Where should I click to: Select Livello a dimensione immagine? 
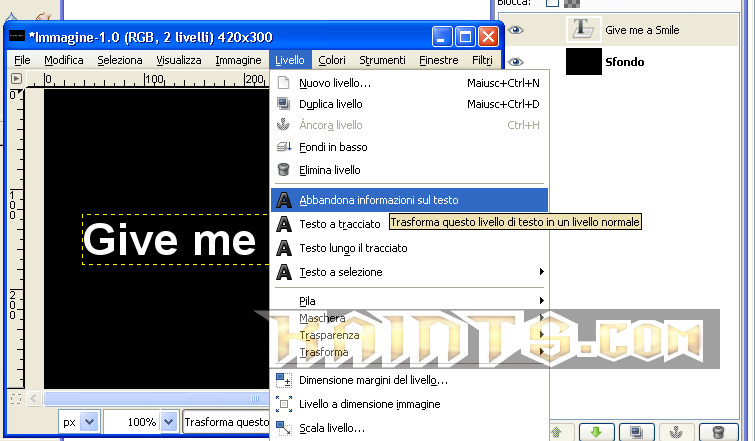pos(409,404)
